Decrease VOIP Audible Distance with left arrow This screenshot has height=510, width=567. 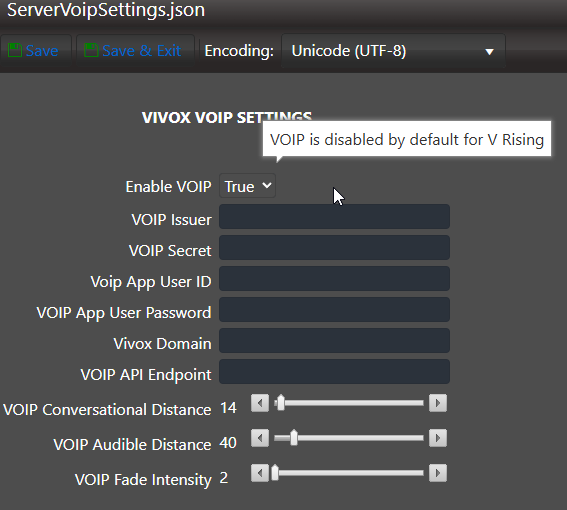[260, 438]
